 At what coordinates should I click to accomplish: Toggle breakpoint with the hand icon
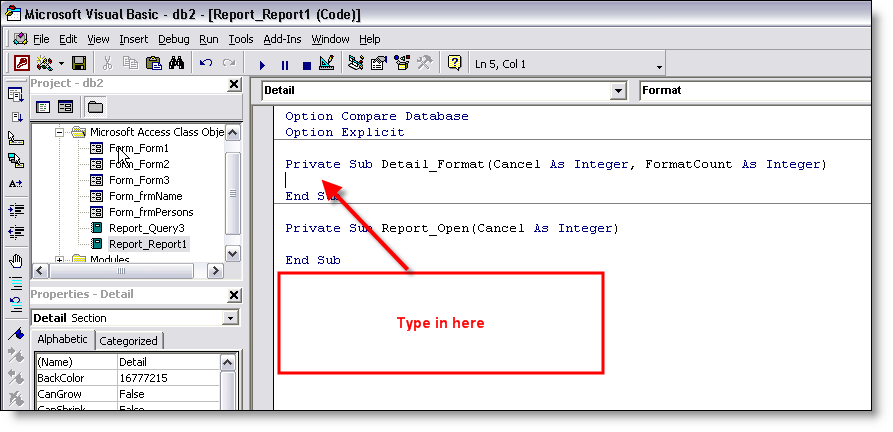point(16,261)
